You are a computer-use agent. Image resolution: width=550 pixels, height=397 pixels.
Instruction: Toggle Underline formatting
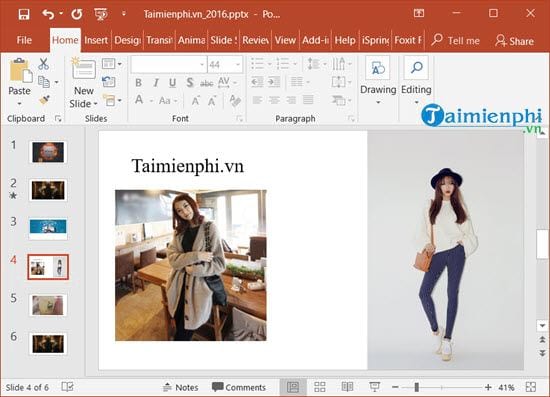pos(172,83)
